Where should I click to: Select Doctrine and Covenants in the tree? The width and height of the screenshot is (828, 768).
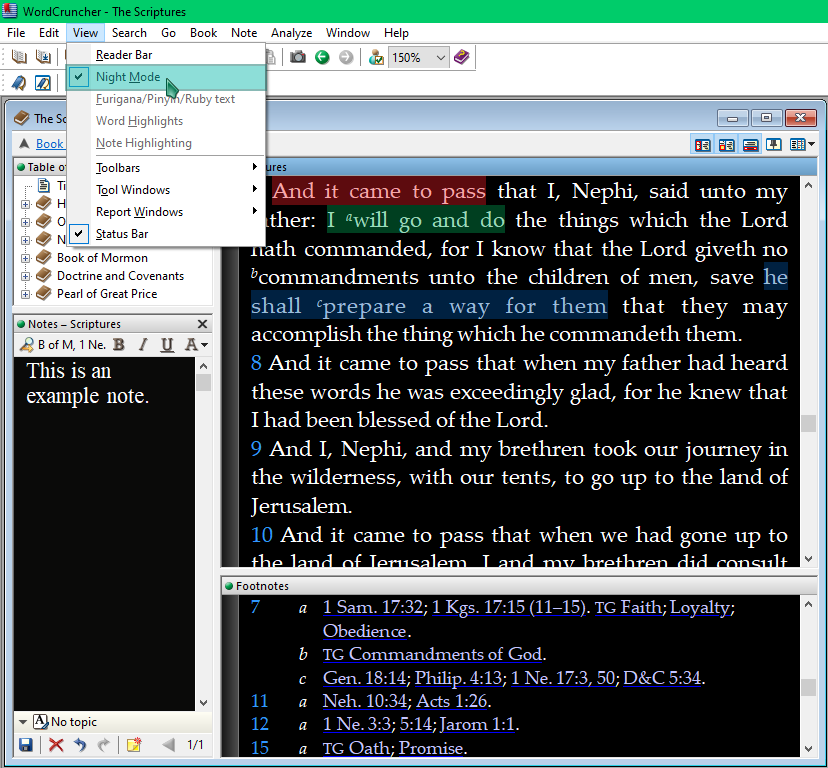pyautogui.click(x=120, y=276)
